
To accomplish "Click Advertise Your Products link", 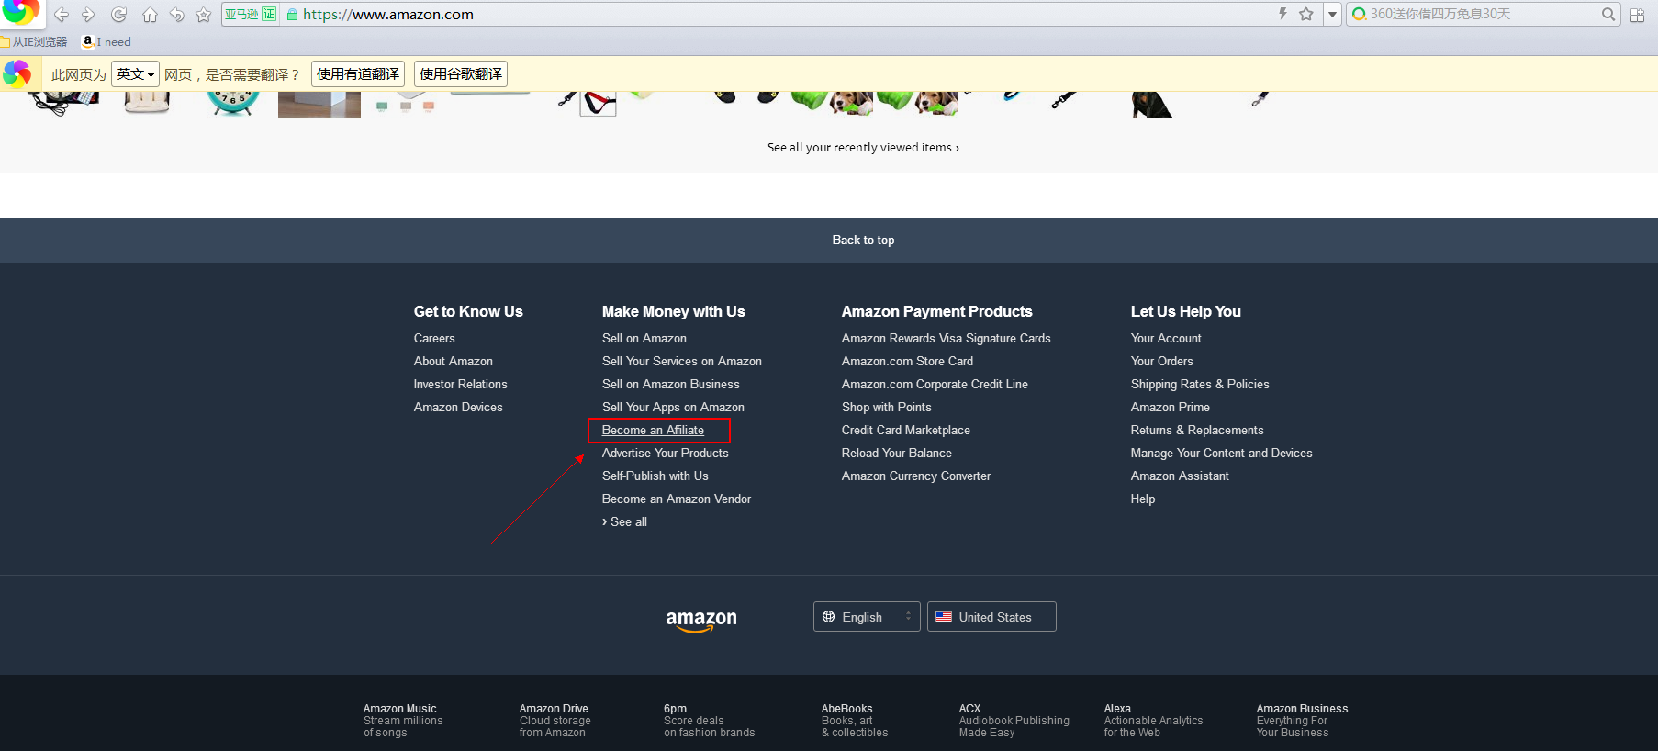I will [665, 453].
